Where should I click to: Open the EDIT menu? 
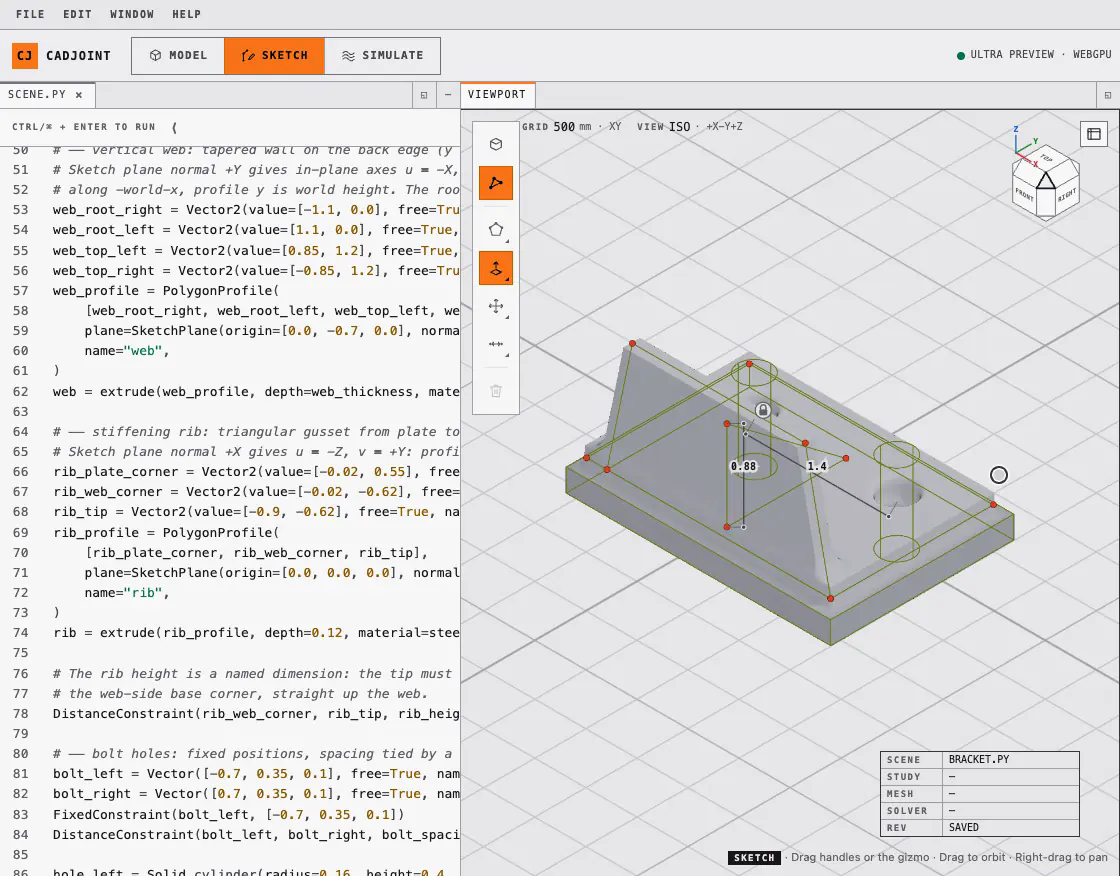tap(77, 14)
